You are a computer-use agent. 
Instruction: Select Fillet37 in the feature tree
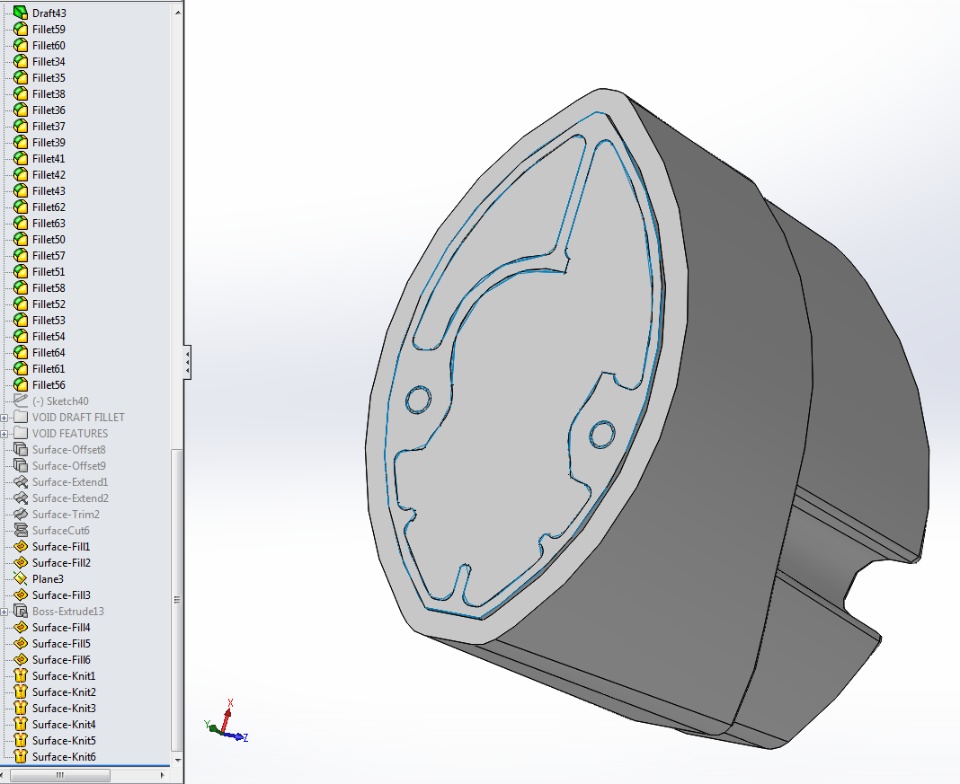pos(49,126)
